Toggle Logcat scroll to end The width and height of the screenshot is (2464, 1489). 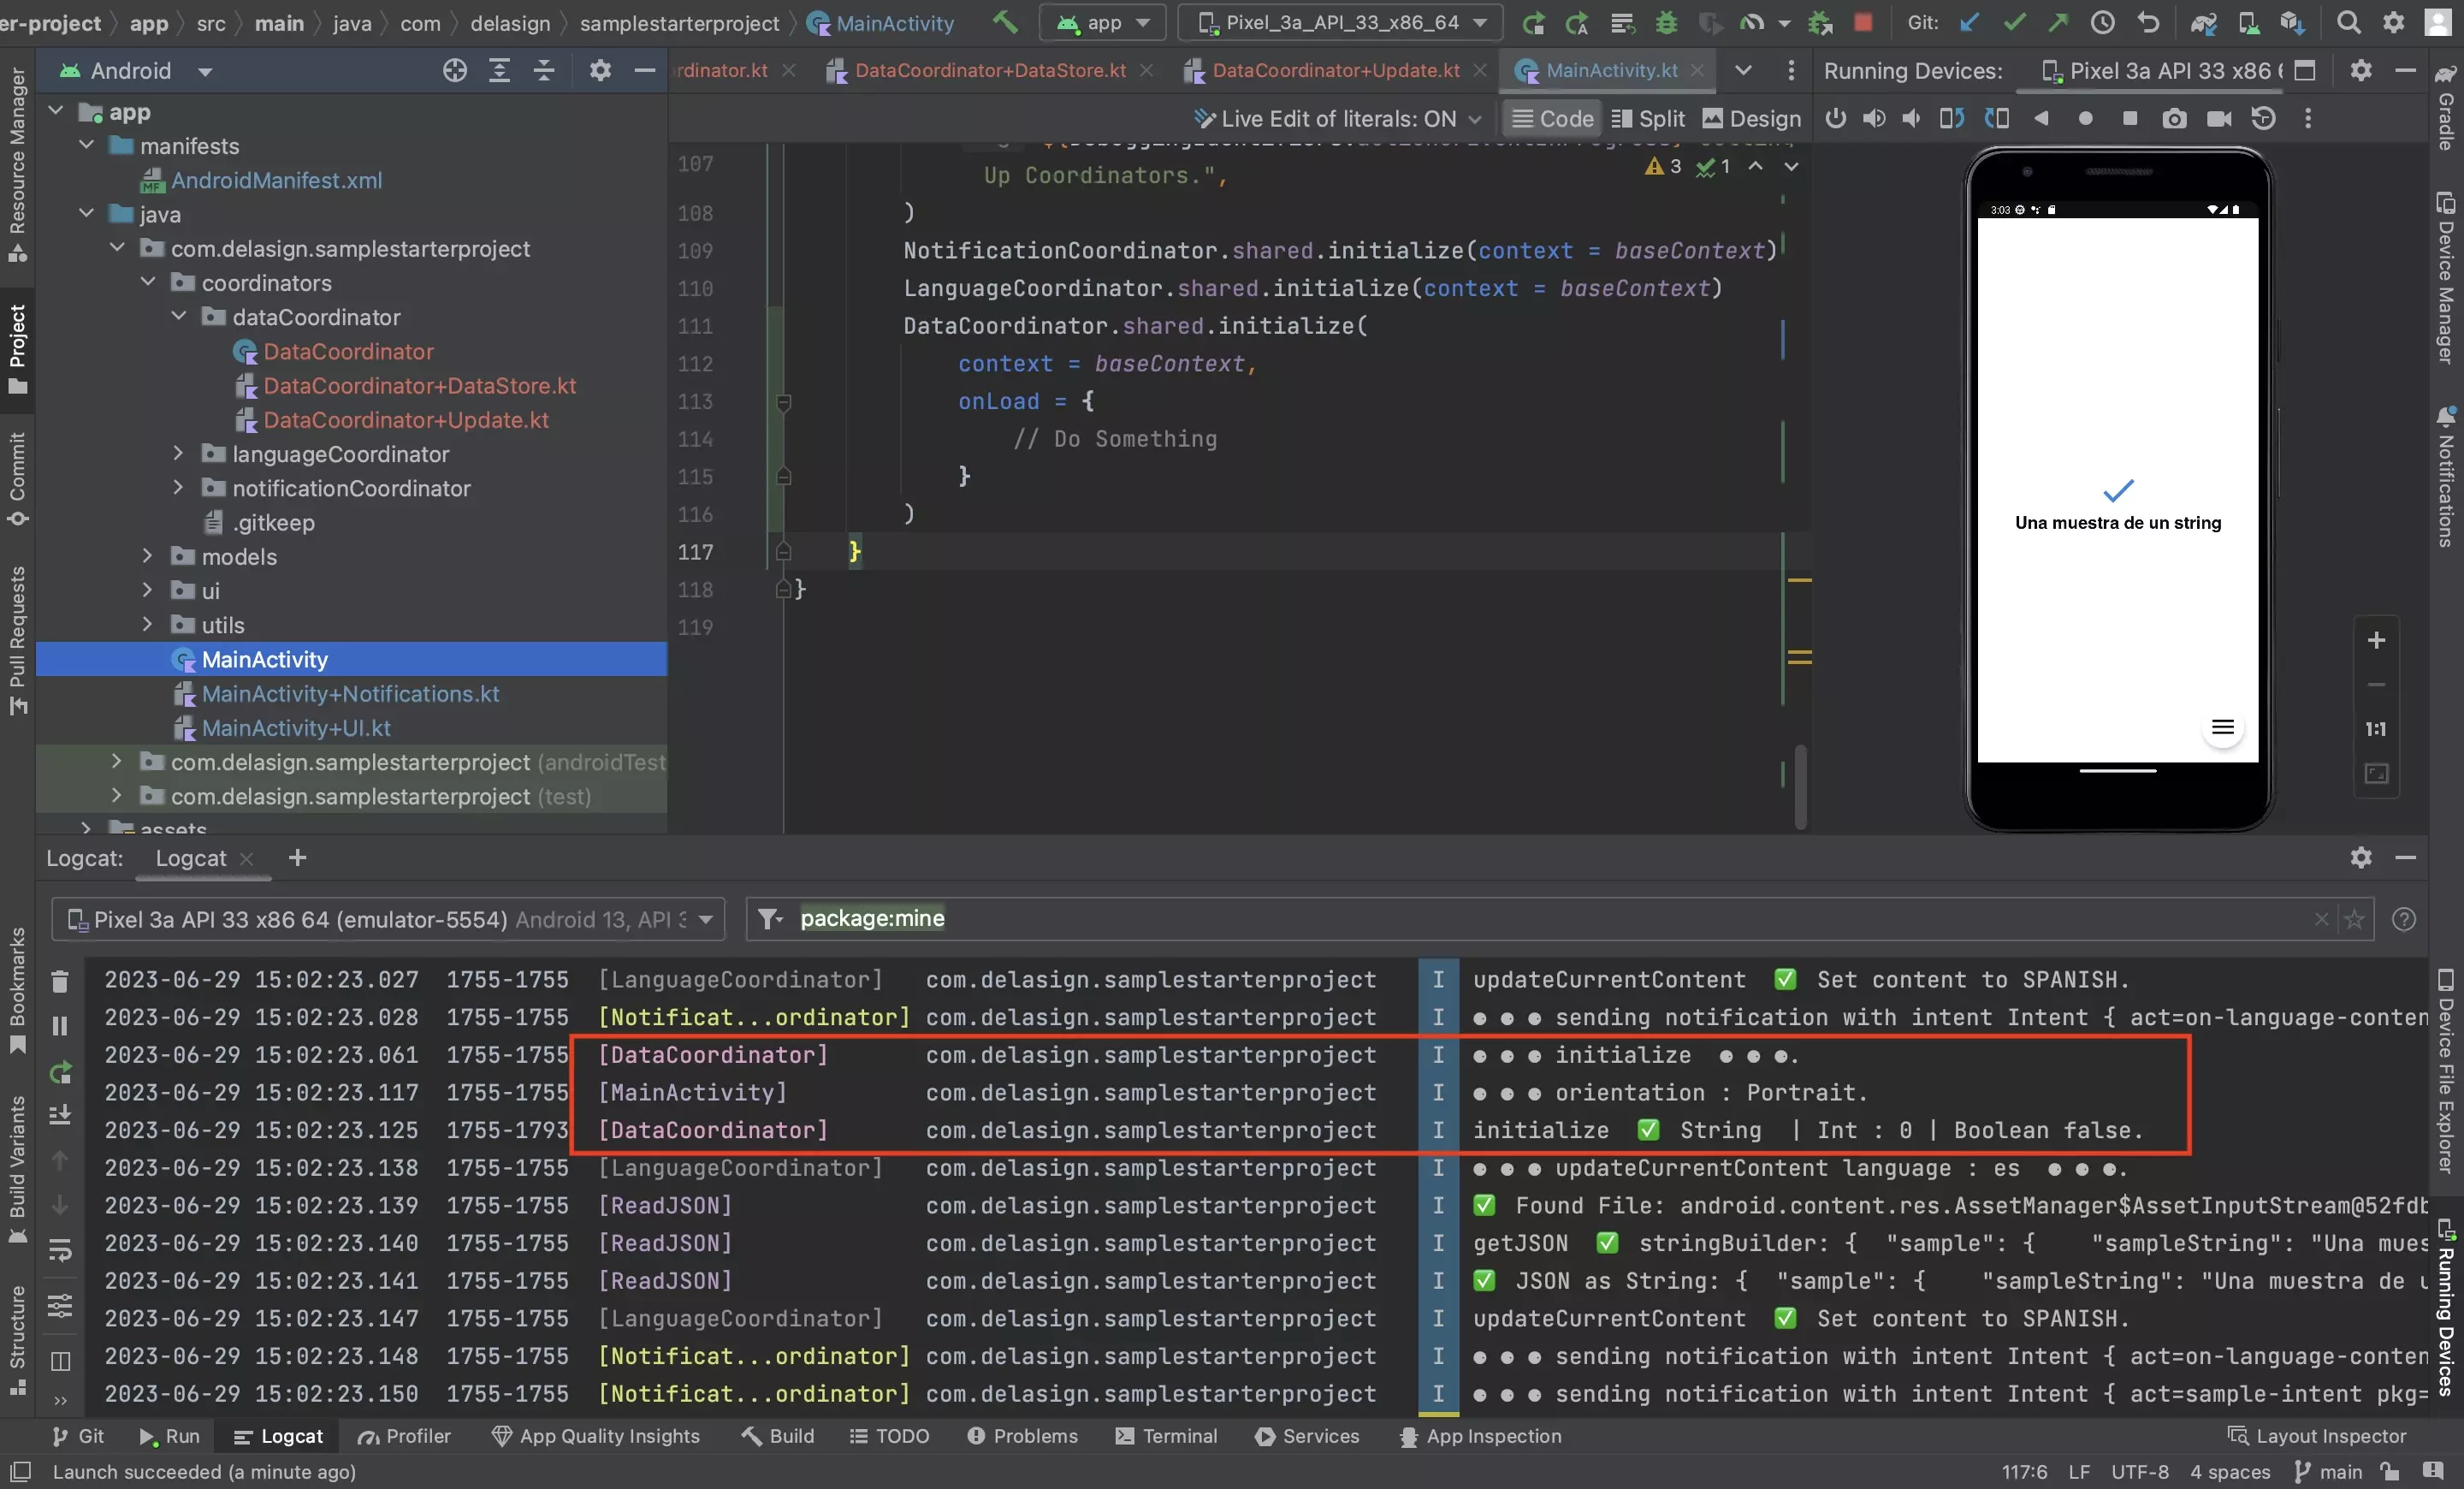pos(60,1115)
